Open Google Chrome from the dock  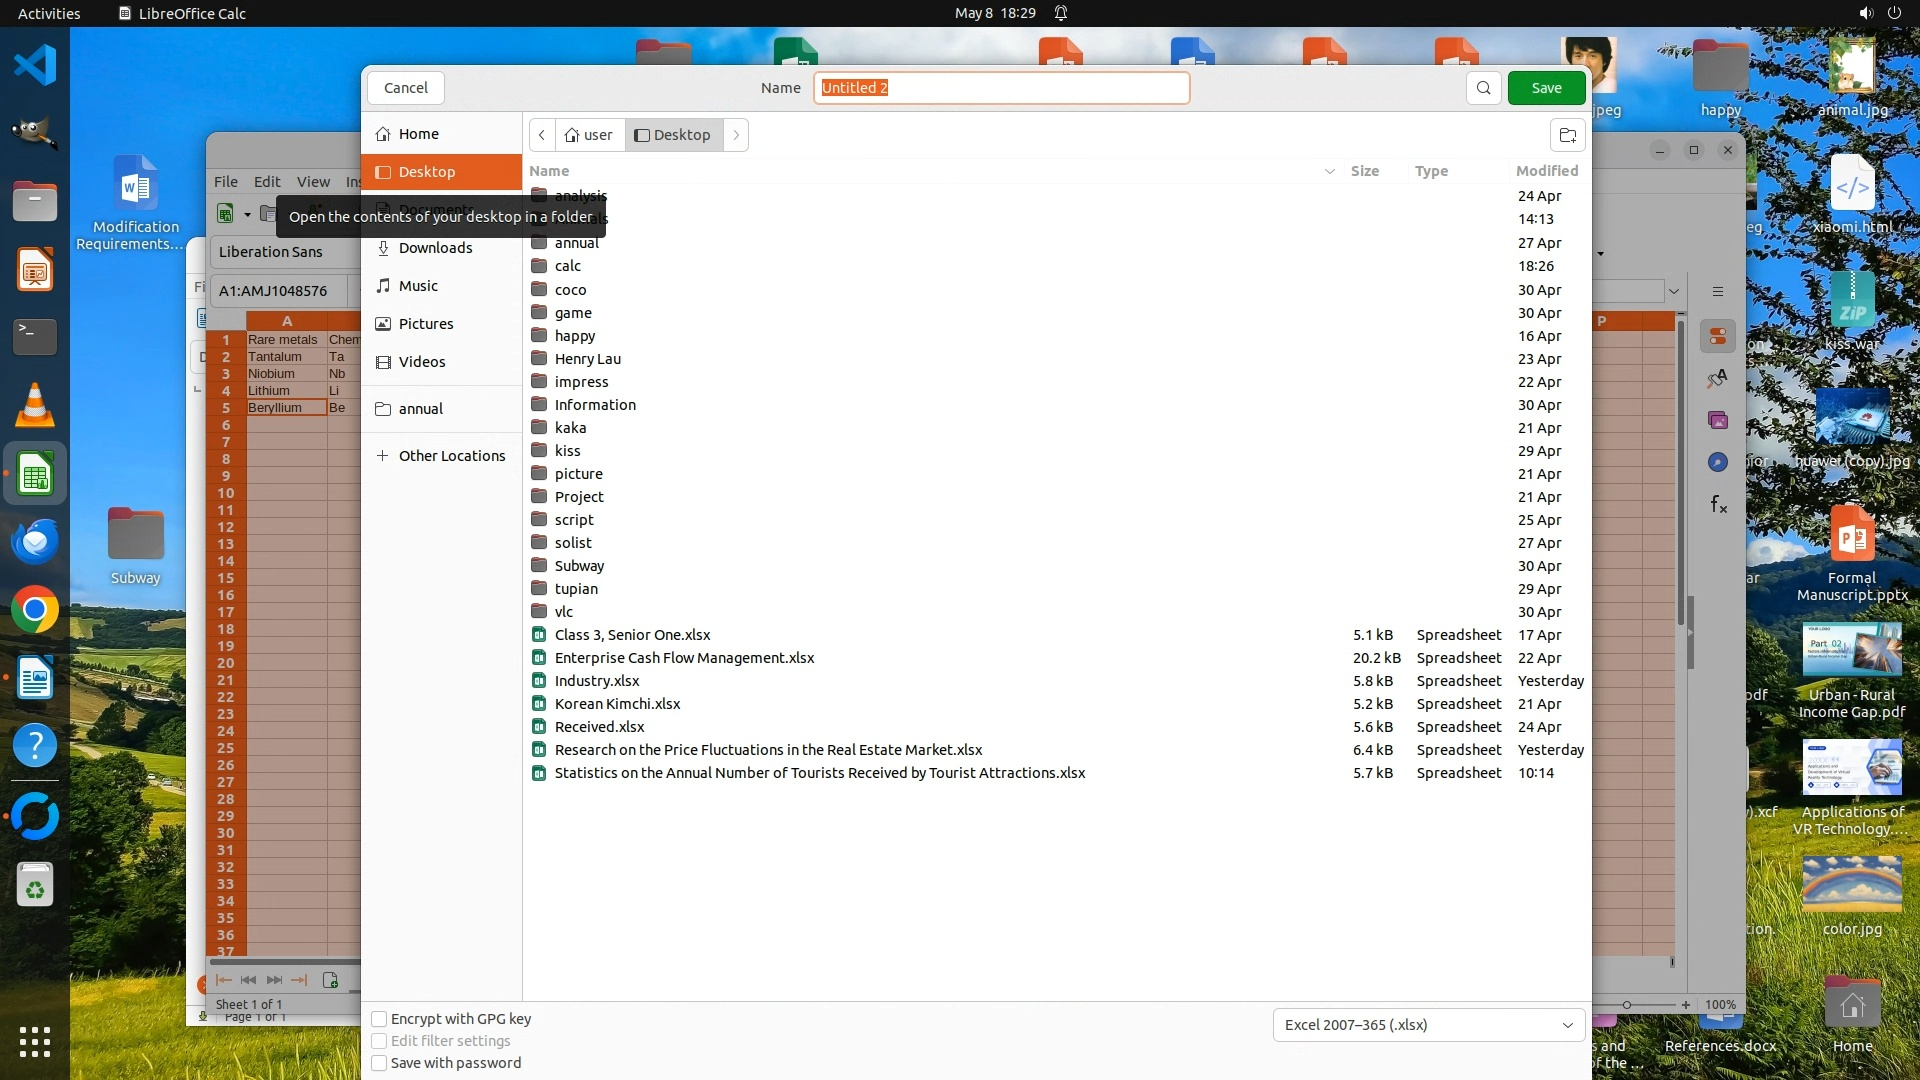pyautogui.click(x=35, y=610)
